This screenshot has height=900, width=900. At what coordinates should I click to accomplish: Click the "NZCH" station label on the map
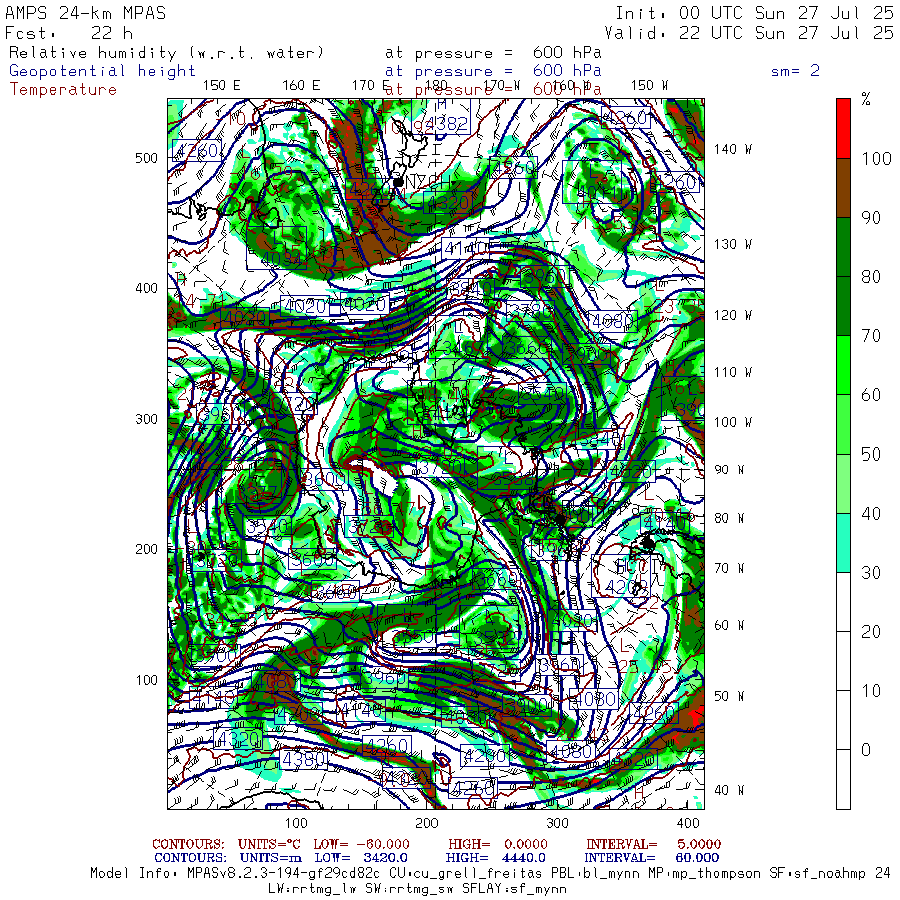(x=429, y=181)
